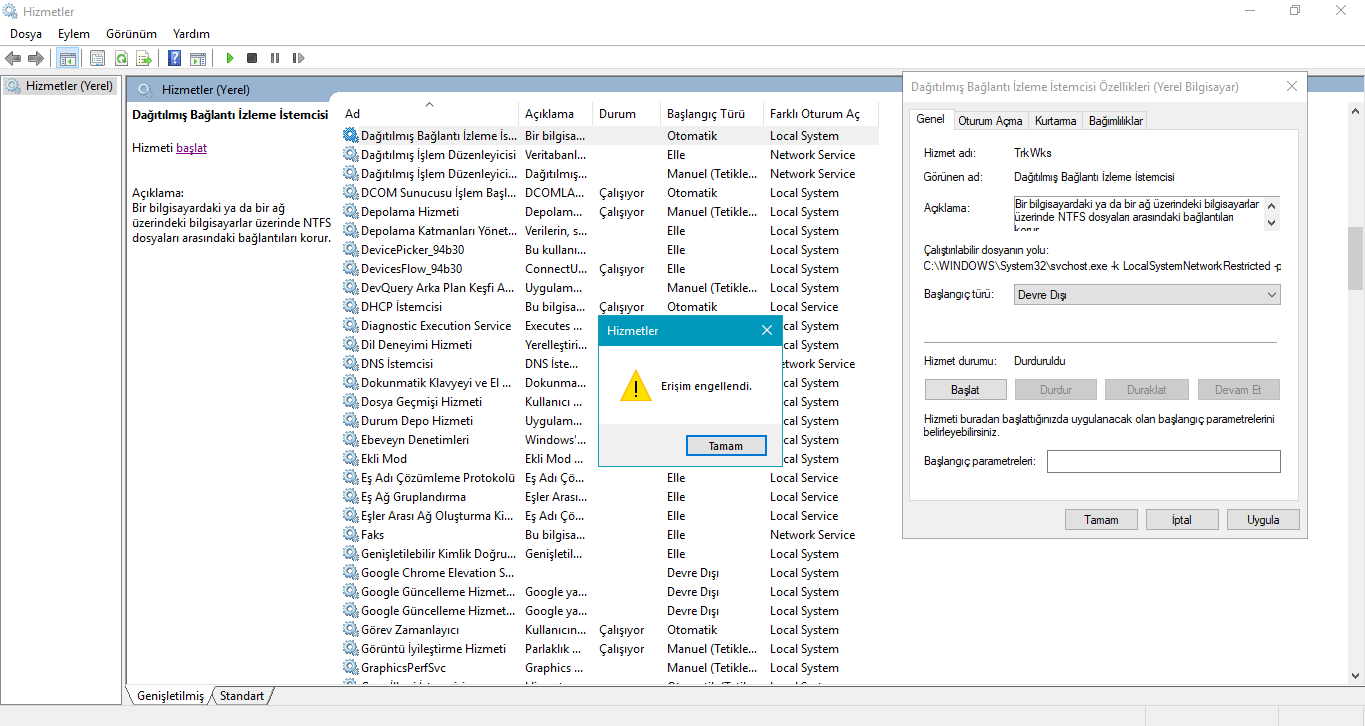The width and height of the screenshot is (1365, 726).
Task: Click the green Start Service toolbar icon
Action: click(230, 59)
